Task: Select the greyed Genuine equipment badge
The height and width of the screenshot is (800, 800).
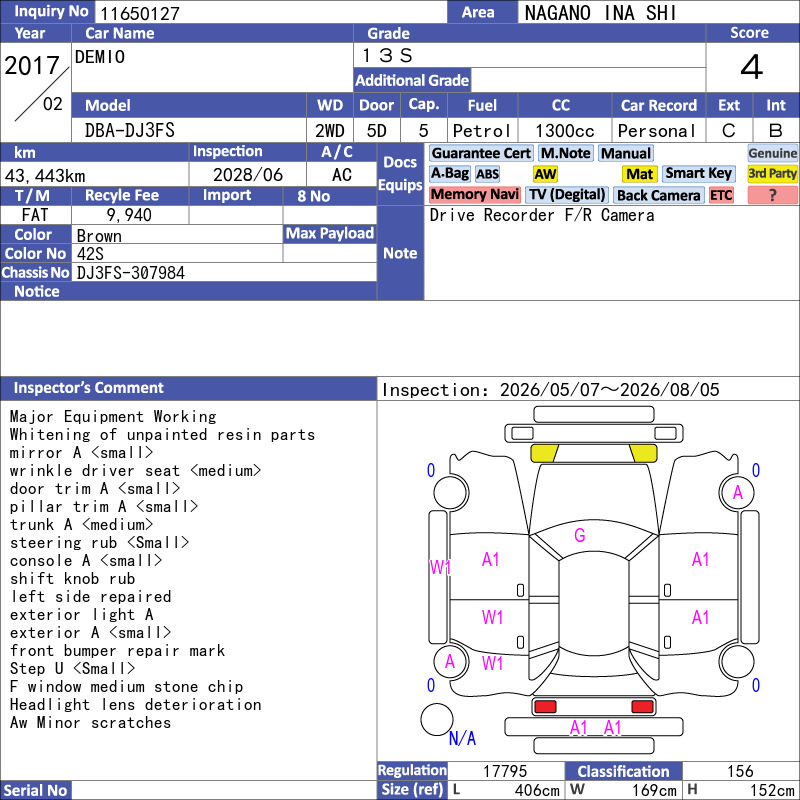Action: (772, 153)
